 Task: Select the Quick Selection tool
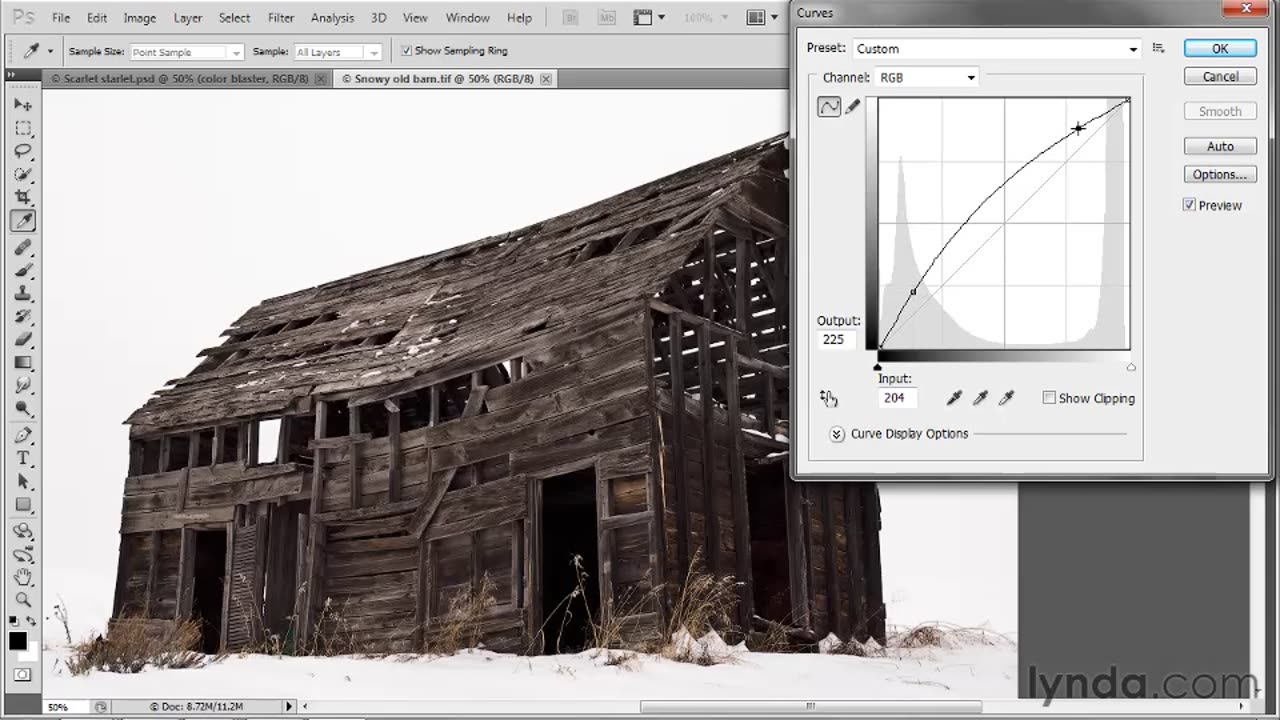[x=22, y=174]
